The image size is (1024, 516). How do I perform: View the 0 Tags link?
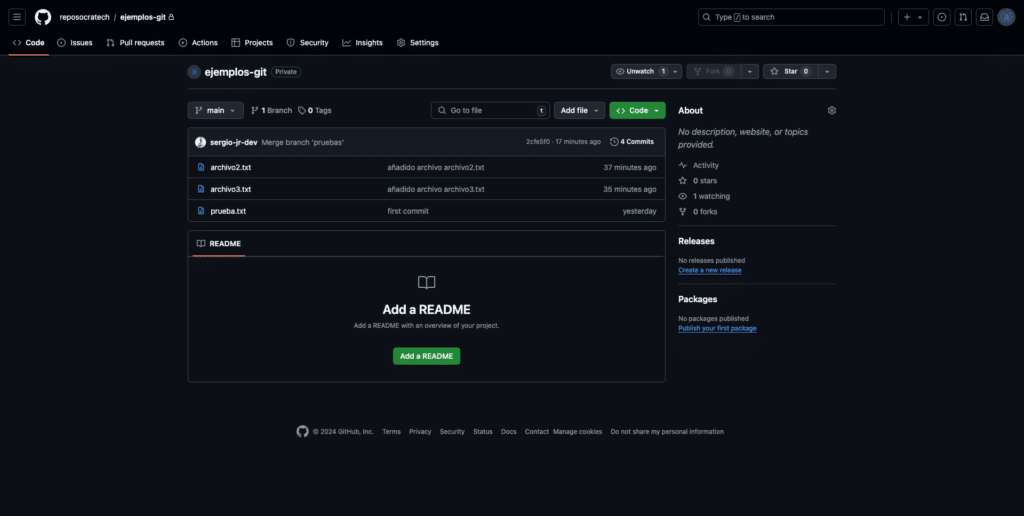coord(315,110)
